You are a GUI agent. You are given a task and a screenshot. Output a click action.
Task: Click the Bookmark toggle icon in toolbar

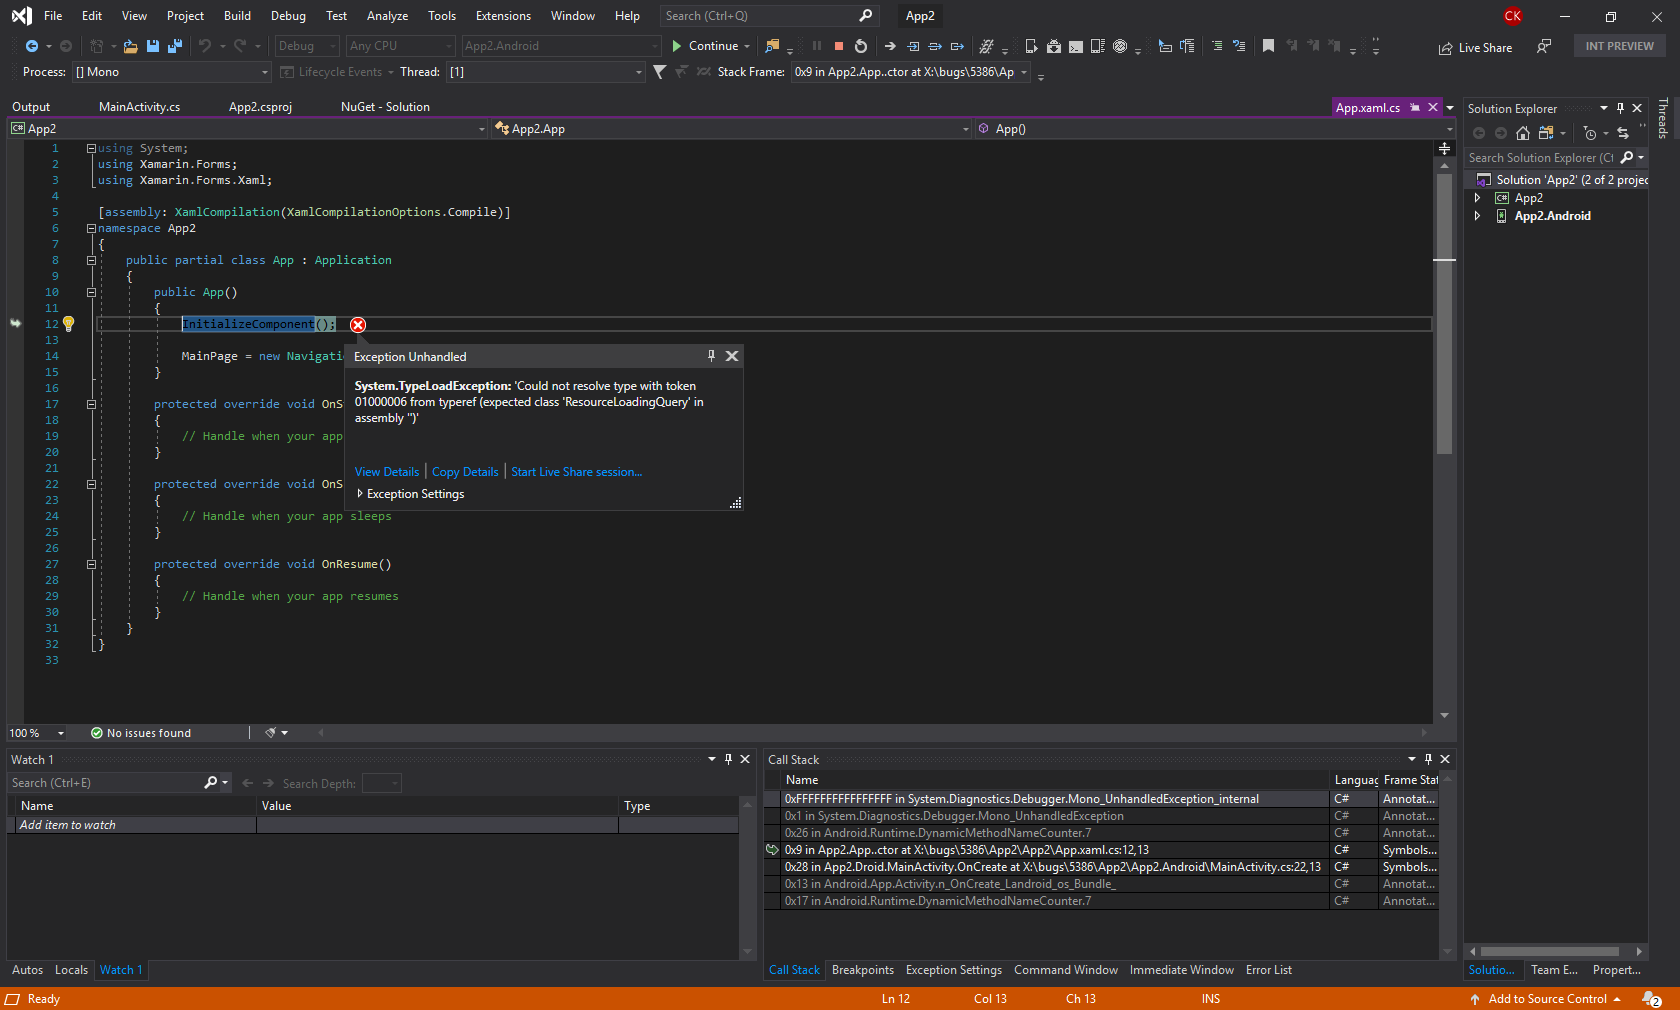[1268, 46]
